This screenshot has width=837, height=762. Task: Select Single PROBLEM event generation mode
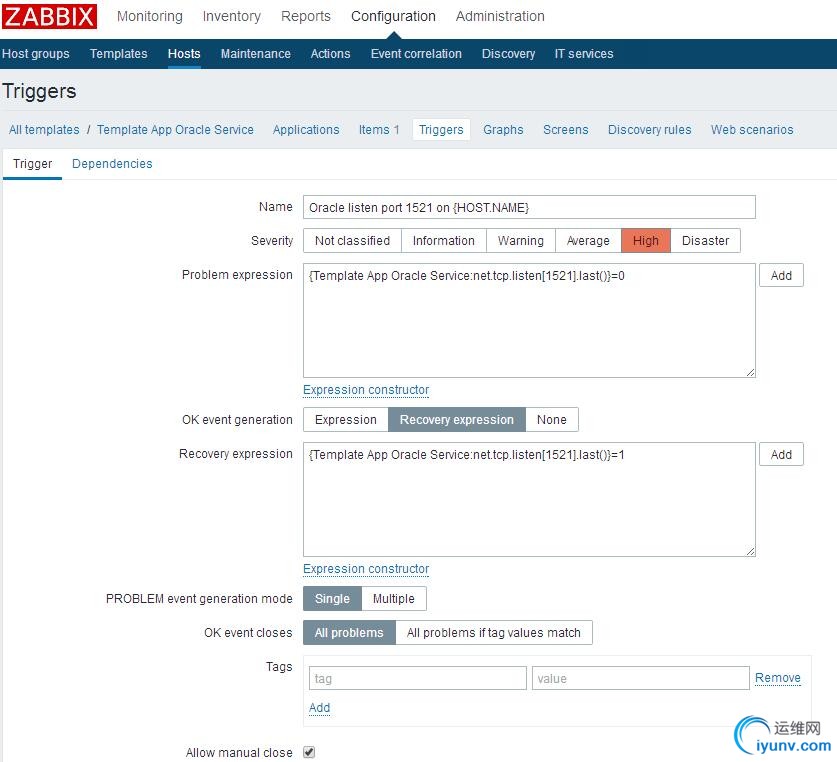(x=333, y=599)
